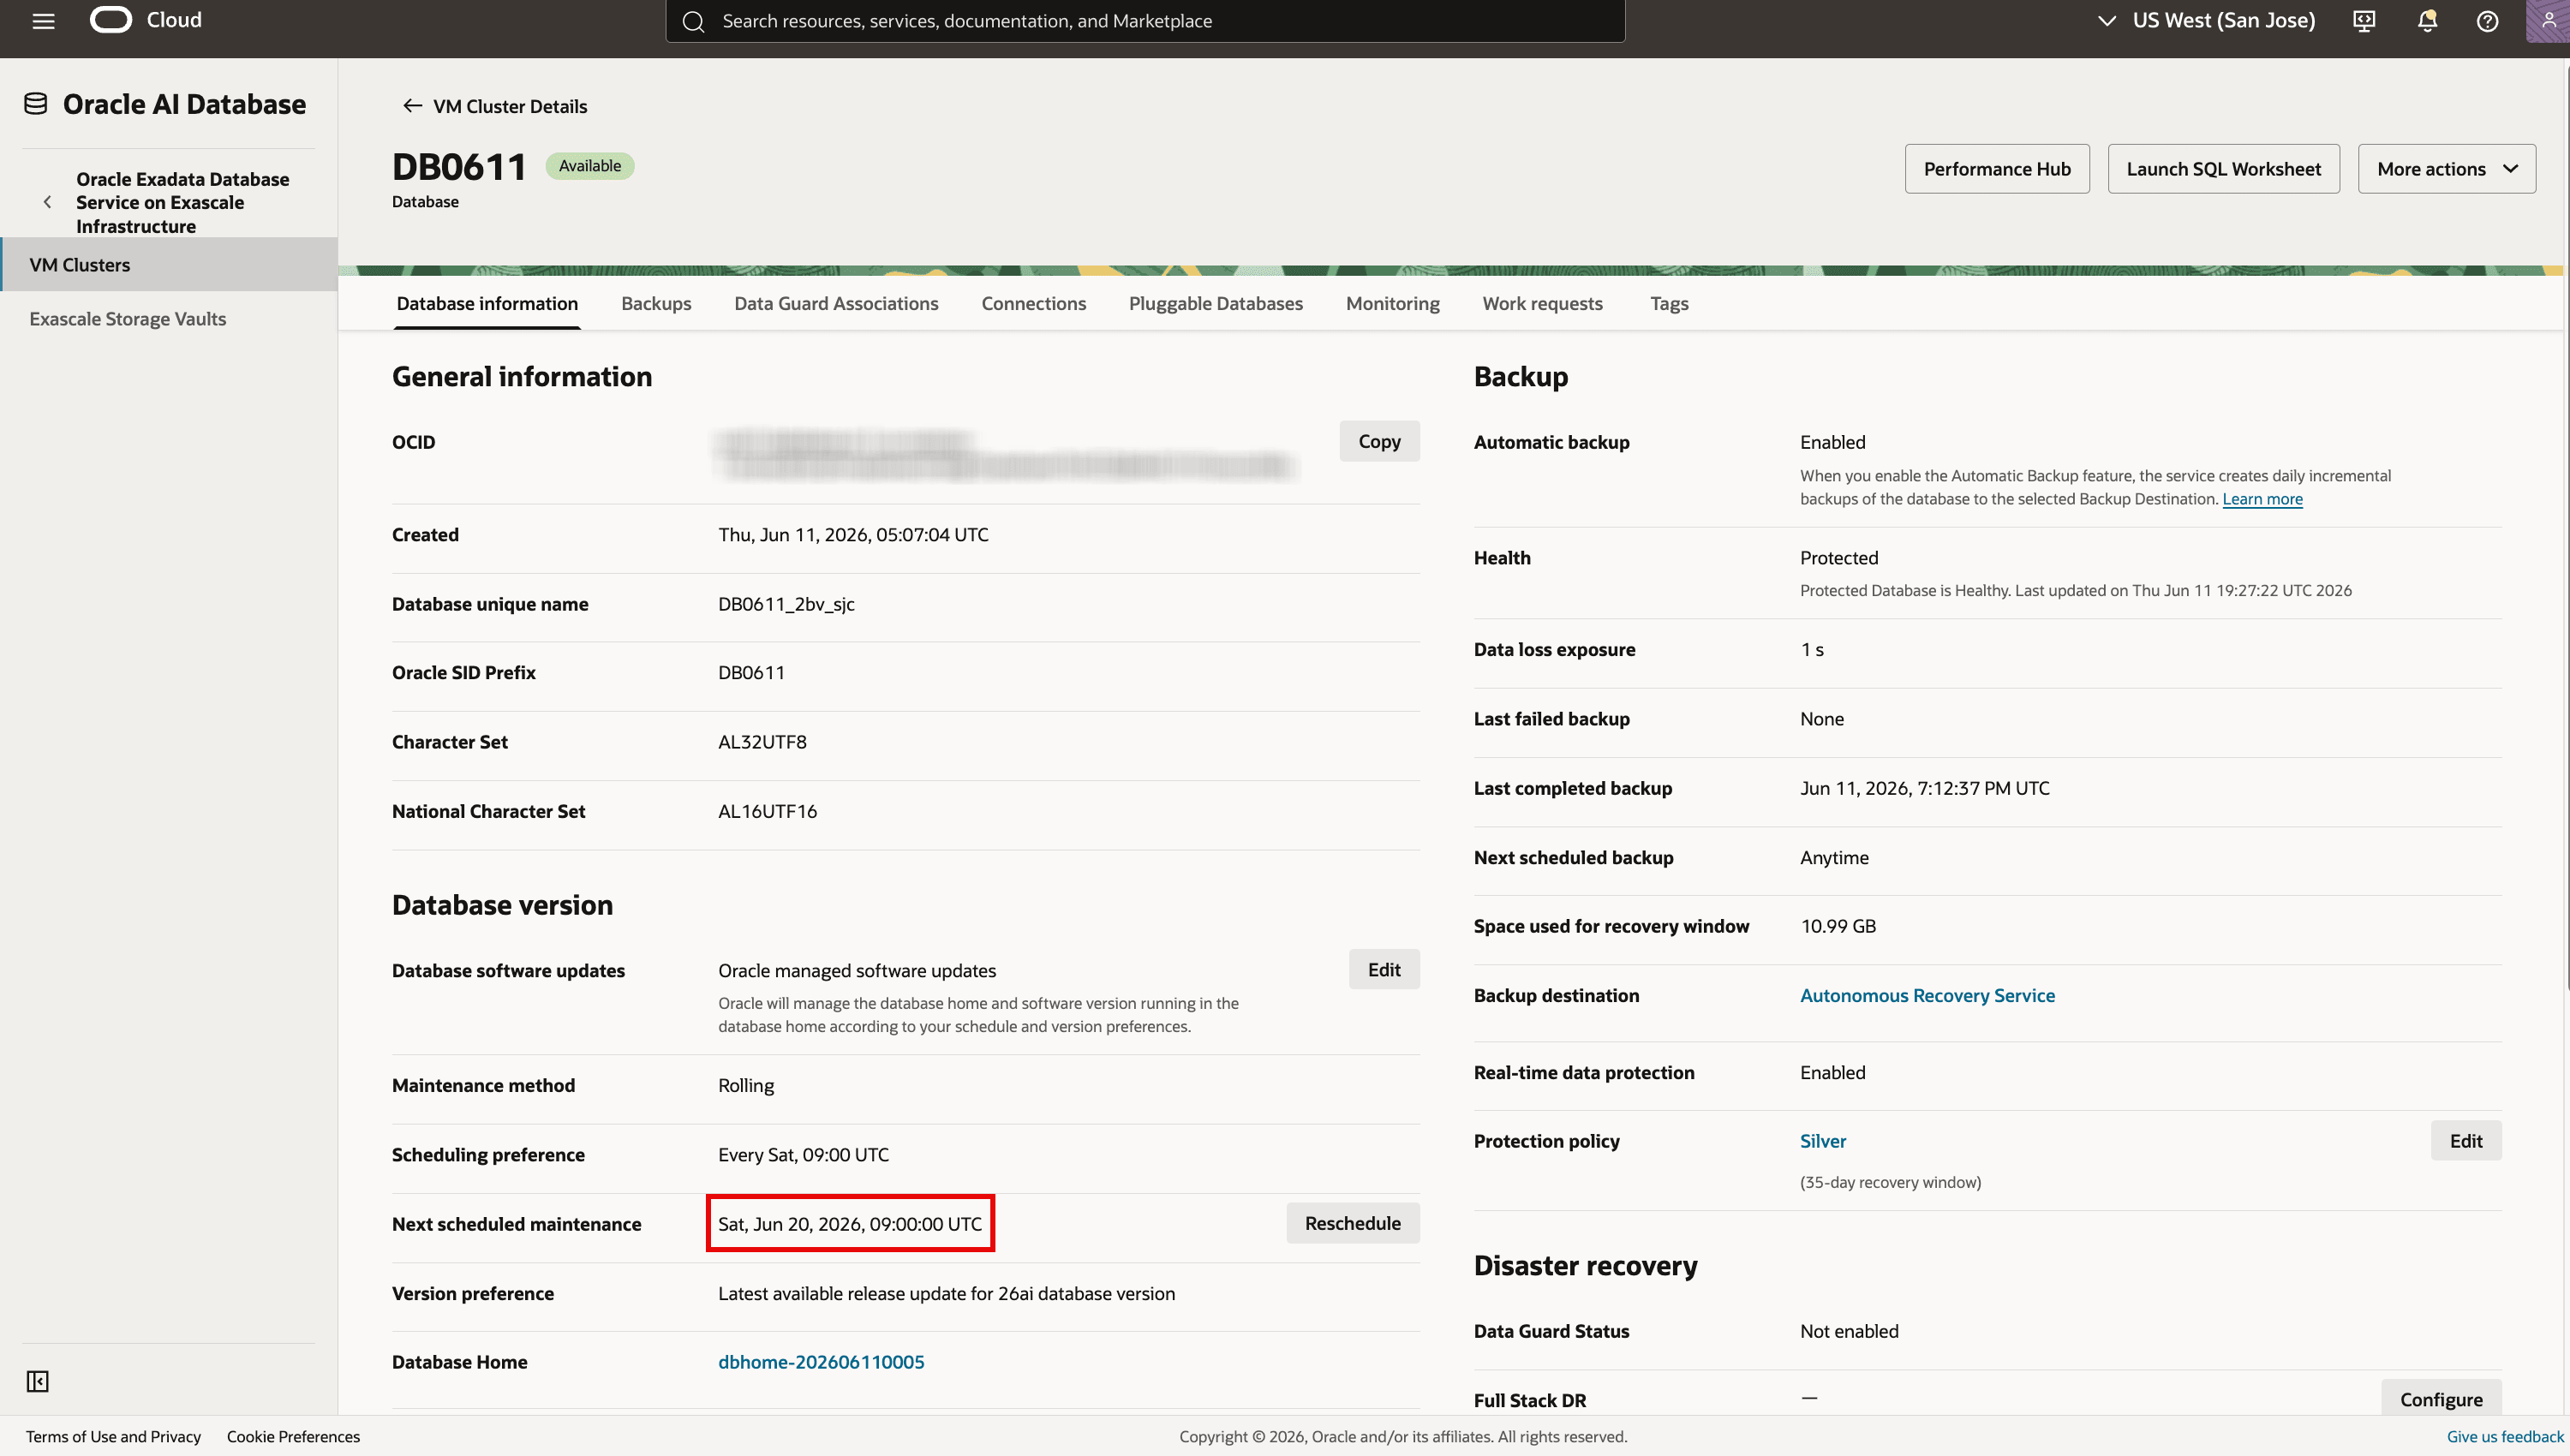Select the Oracle SID Prefix value DB0611
This screenshot has height=1456, width=2570.
pos(751,672)
